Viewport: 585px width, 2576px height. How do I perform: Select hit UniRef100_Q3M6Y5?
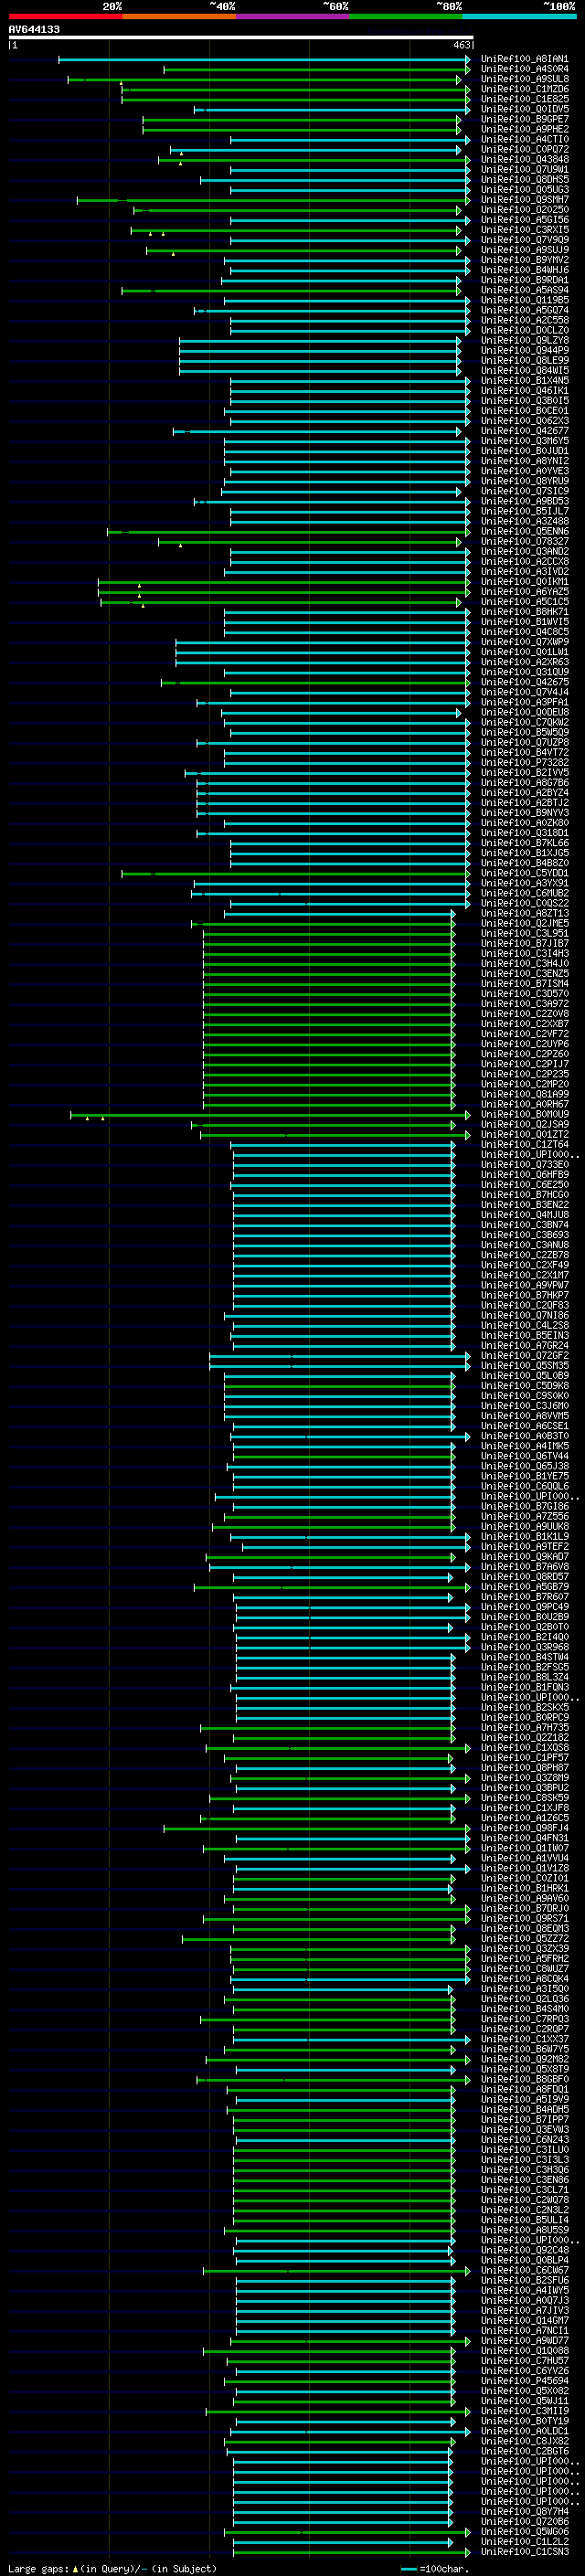tap(525, 441)
